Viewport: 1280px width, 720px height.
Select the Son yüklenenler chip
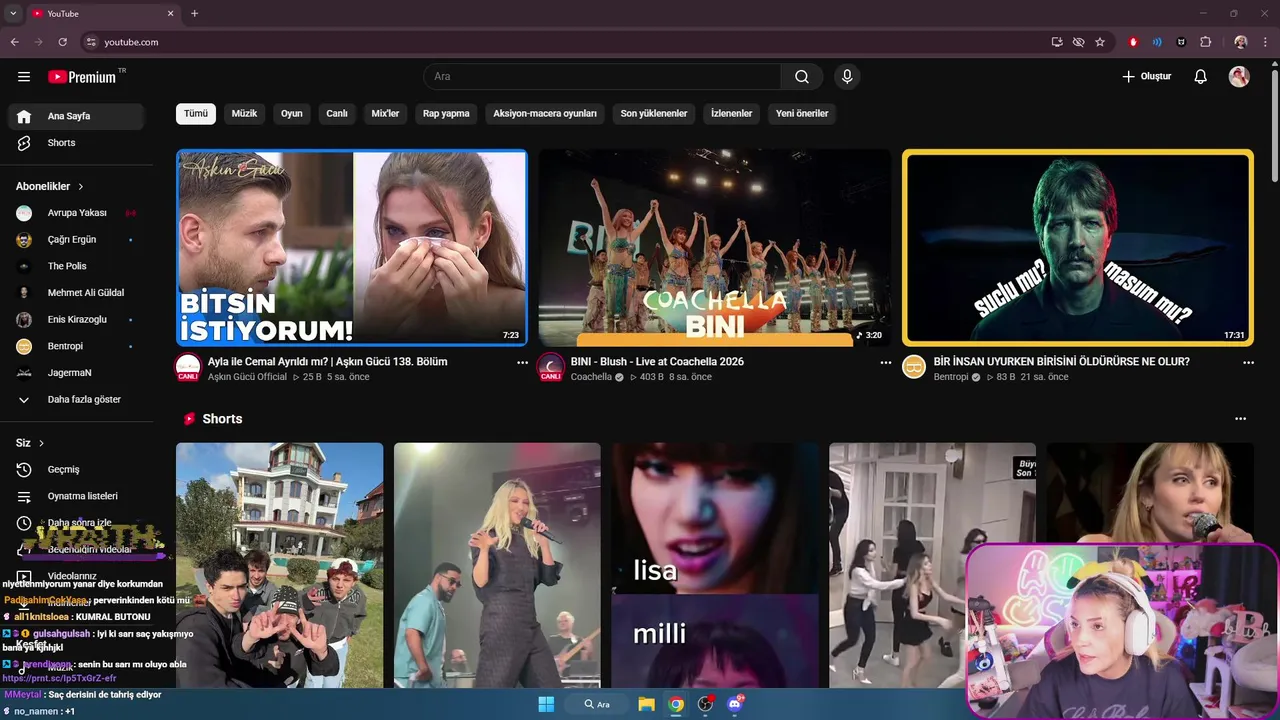tap(654, 113)
